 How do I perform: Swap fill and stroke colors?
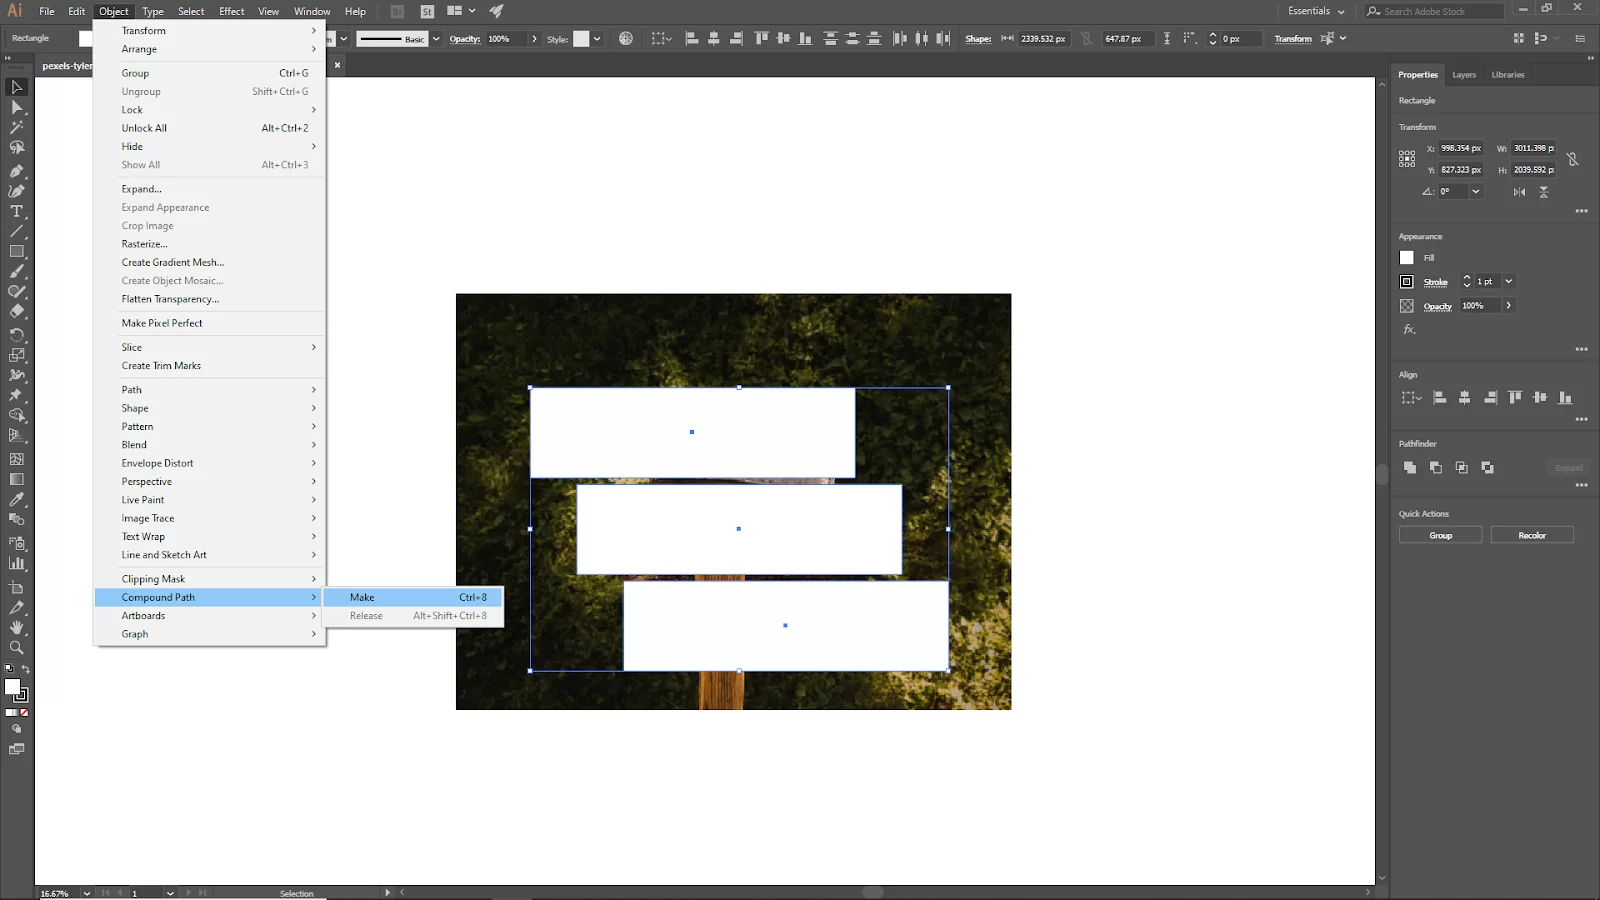point(25,669)
